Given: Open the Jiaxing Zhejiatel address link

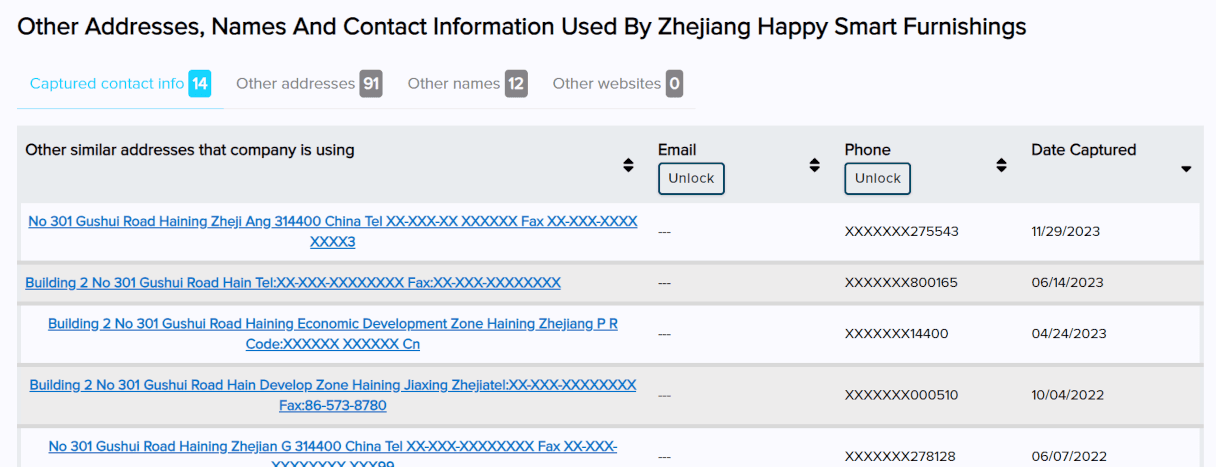Looking at the screenshot, I should point(333,395).
